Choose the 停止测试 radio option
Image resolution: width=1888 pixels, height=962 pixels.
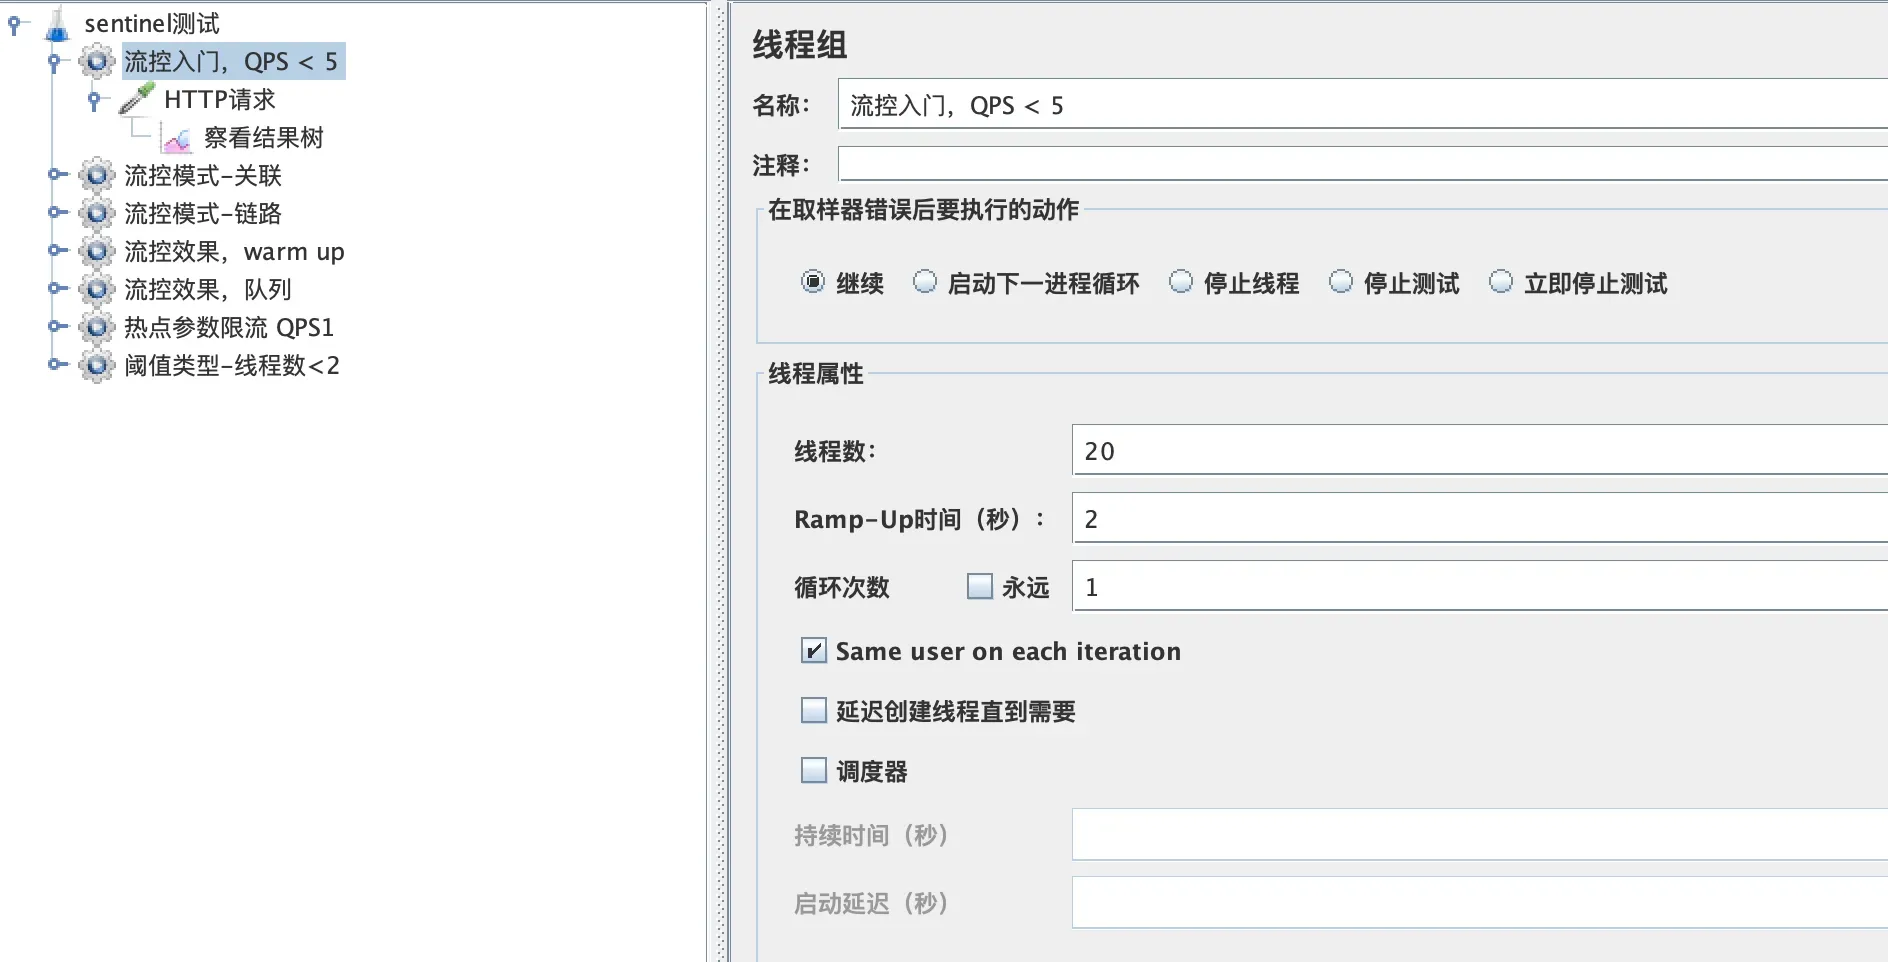1341,282
